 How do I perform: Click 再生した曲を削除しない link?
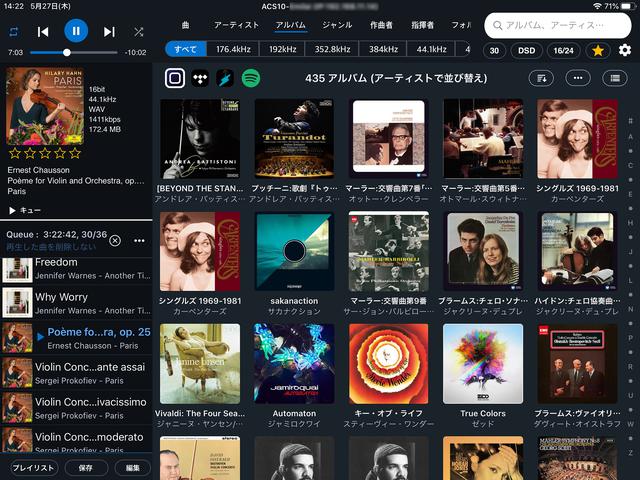click(51, 247)
